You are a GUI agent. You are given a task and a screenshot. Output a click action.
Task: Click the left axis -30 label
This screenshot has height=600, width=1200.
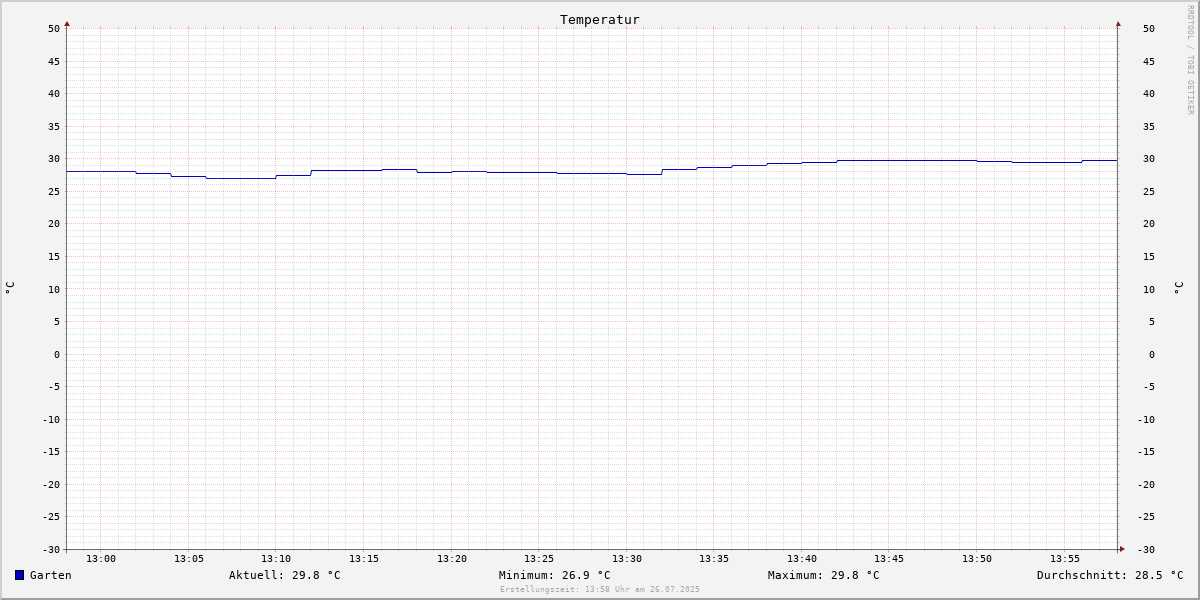tap(51, 549)
